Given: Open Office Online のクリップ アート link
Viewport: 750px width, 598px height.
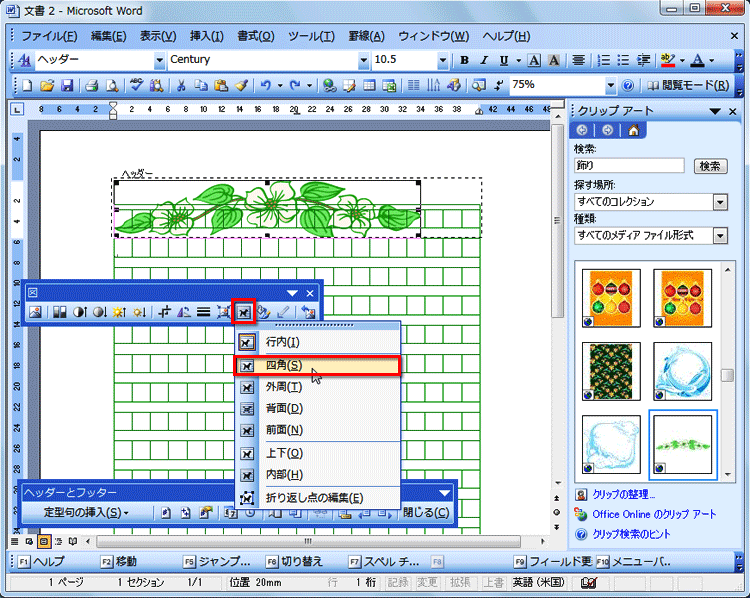Looking at the screenshot, I should [654, 514].
